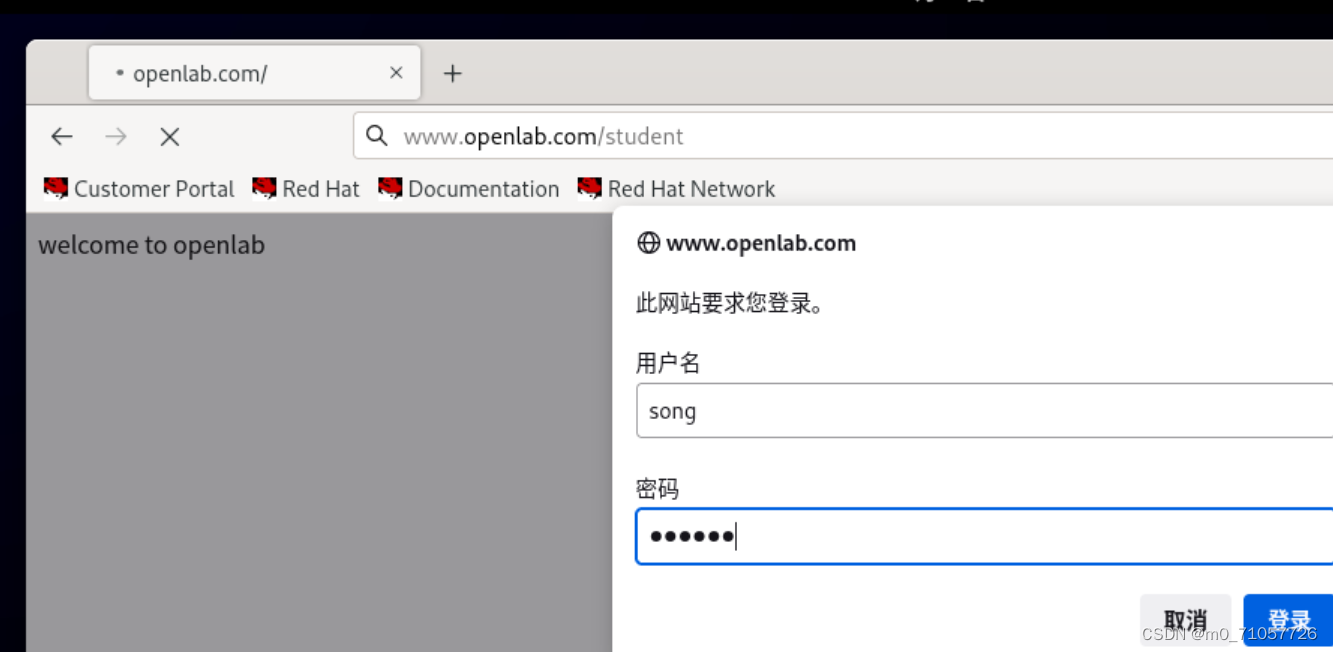The image size is (1333, 652).
Task: Click the address bar showing www.openlab.com/student
Action: point(600,136)
